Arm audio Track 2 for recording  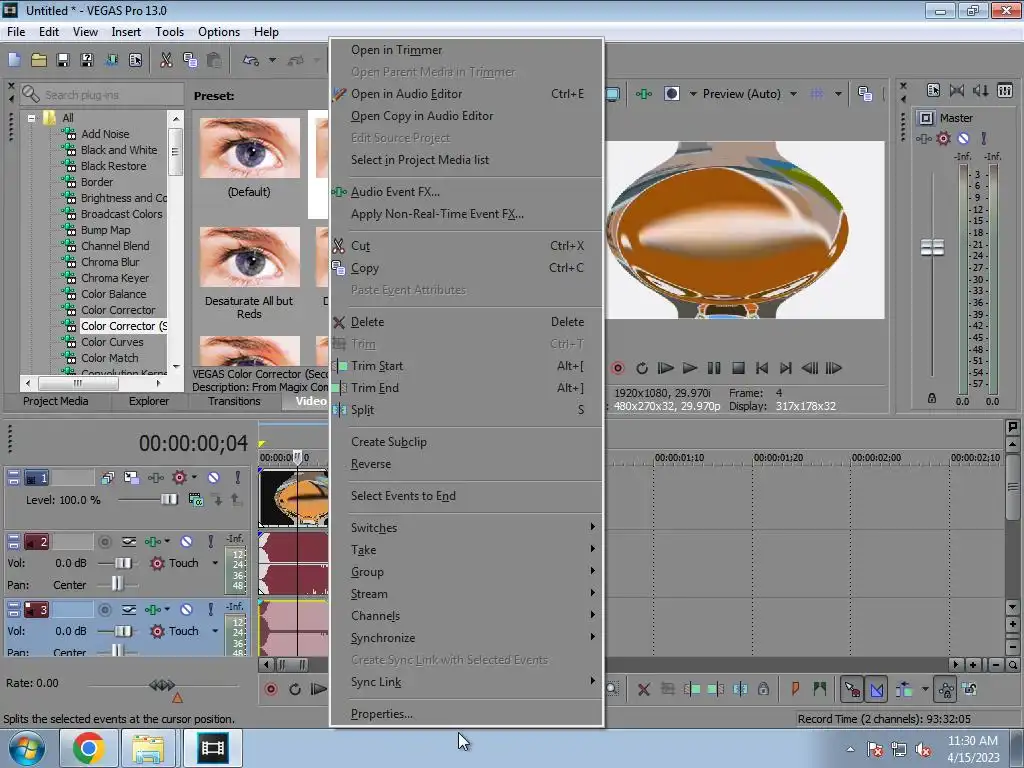pos(104,541)
